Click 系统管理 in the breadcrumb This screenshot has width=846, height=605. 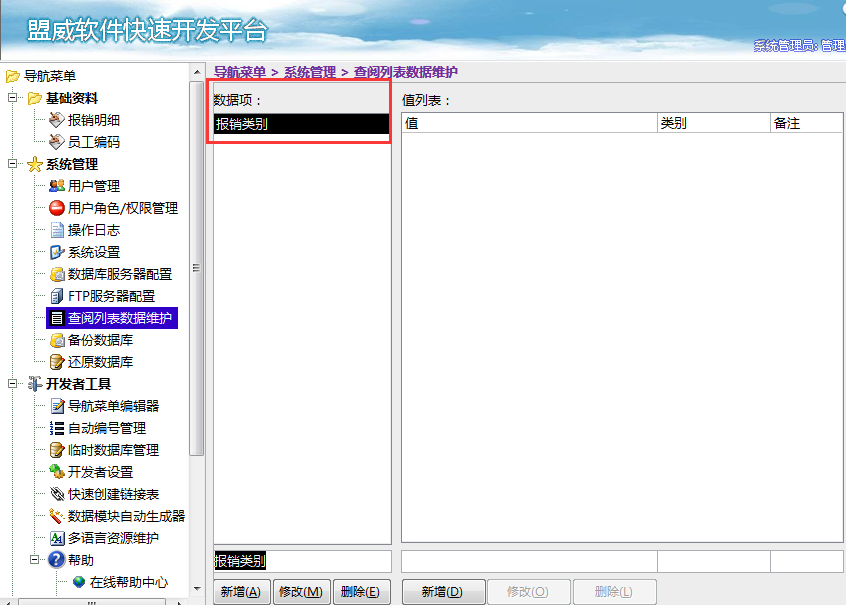(310, 72)
